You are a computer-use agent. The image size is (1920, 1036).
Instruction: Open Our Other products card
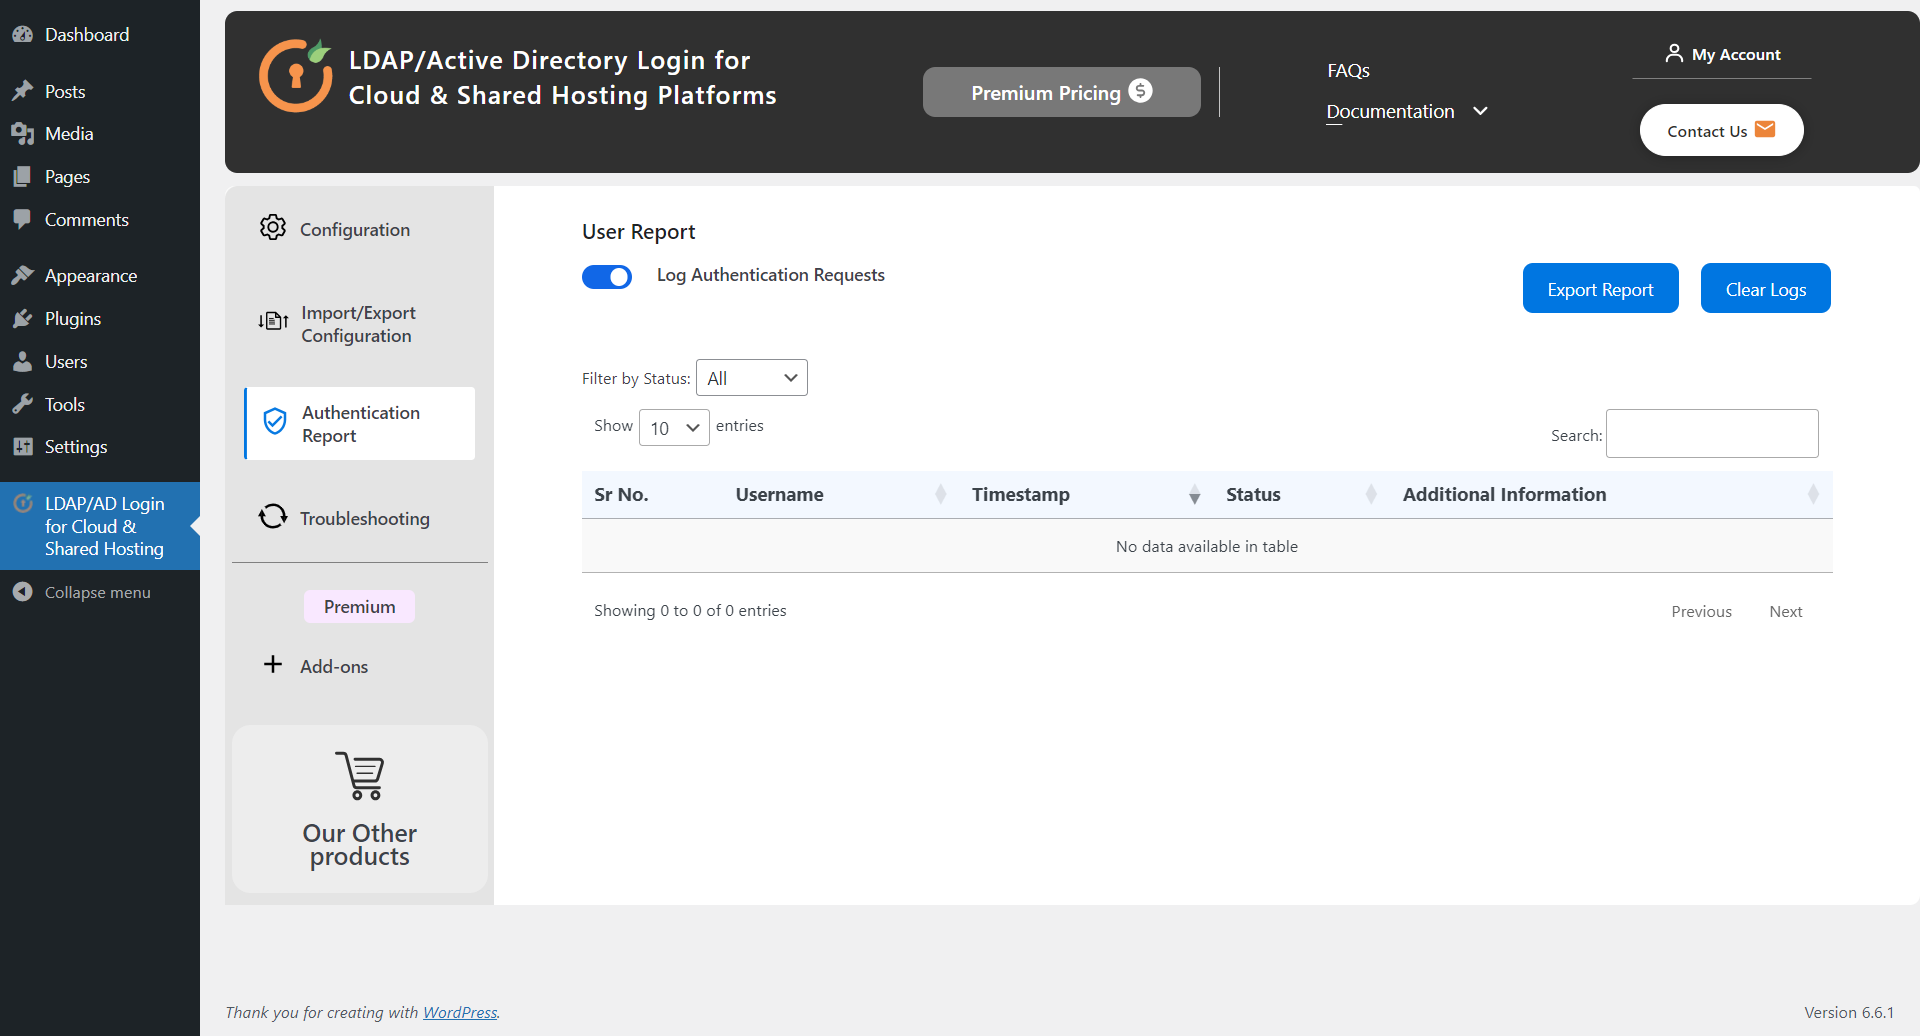360,809
